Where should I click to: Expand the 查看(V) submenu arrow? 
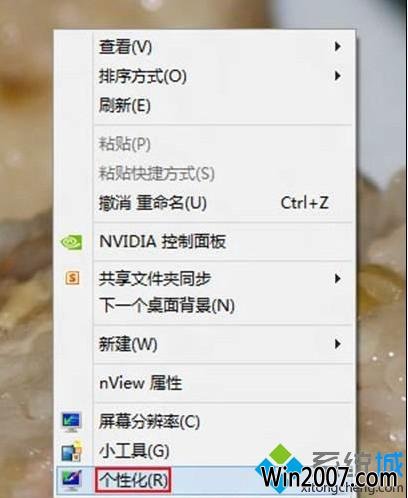click(337, 47)
